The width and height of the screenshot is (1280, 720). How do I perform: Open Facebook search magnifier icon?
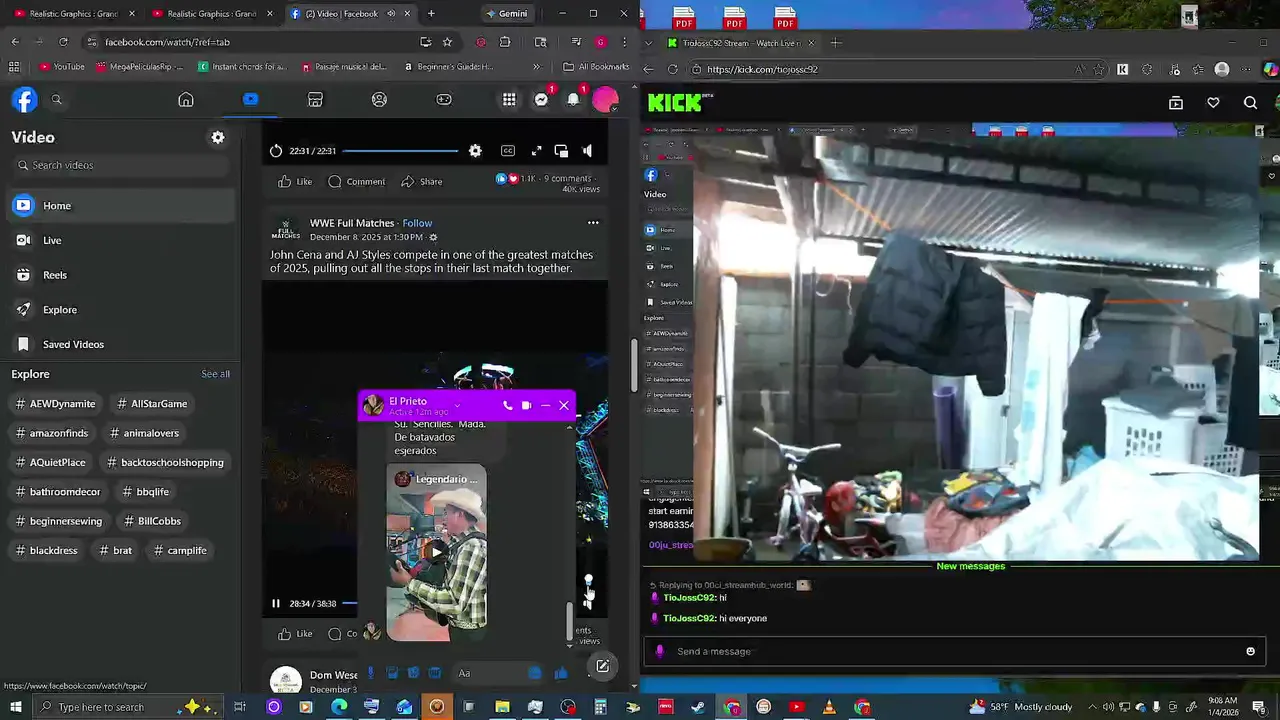click(x=57, y=99)
